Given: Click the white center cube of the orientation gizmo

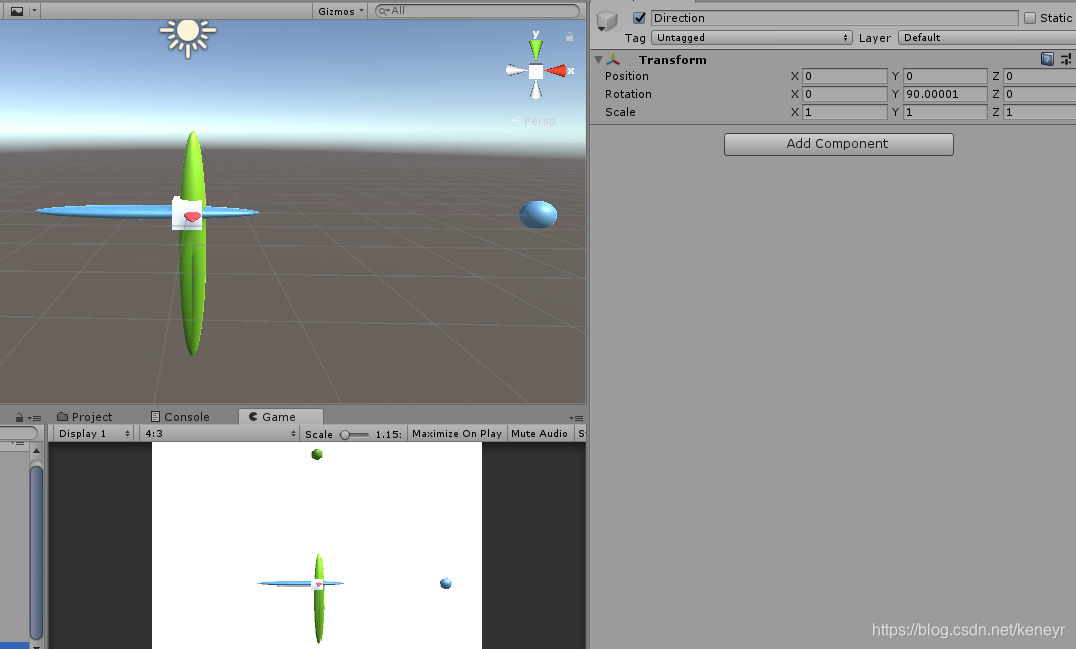Looking at the screenshot, I should pos(536,71).
